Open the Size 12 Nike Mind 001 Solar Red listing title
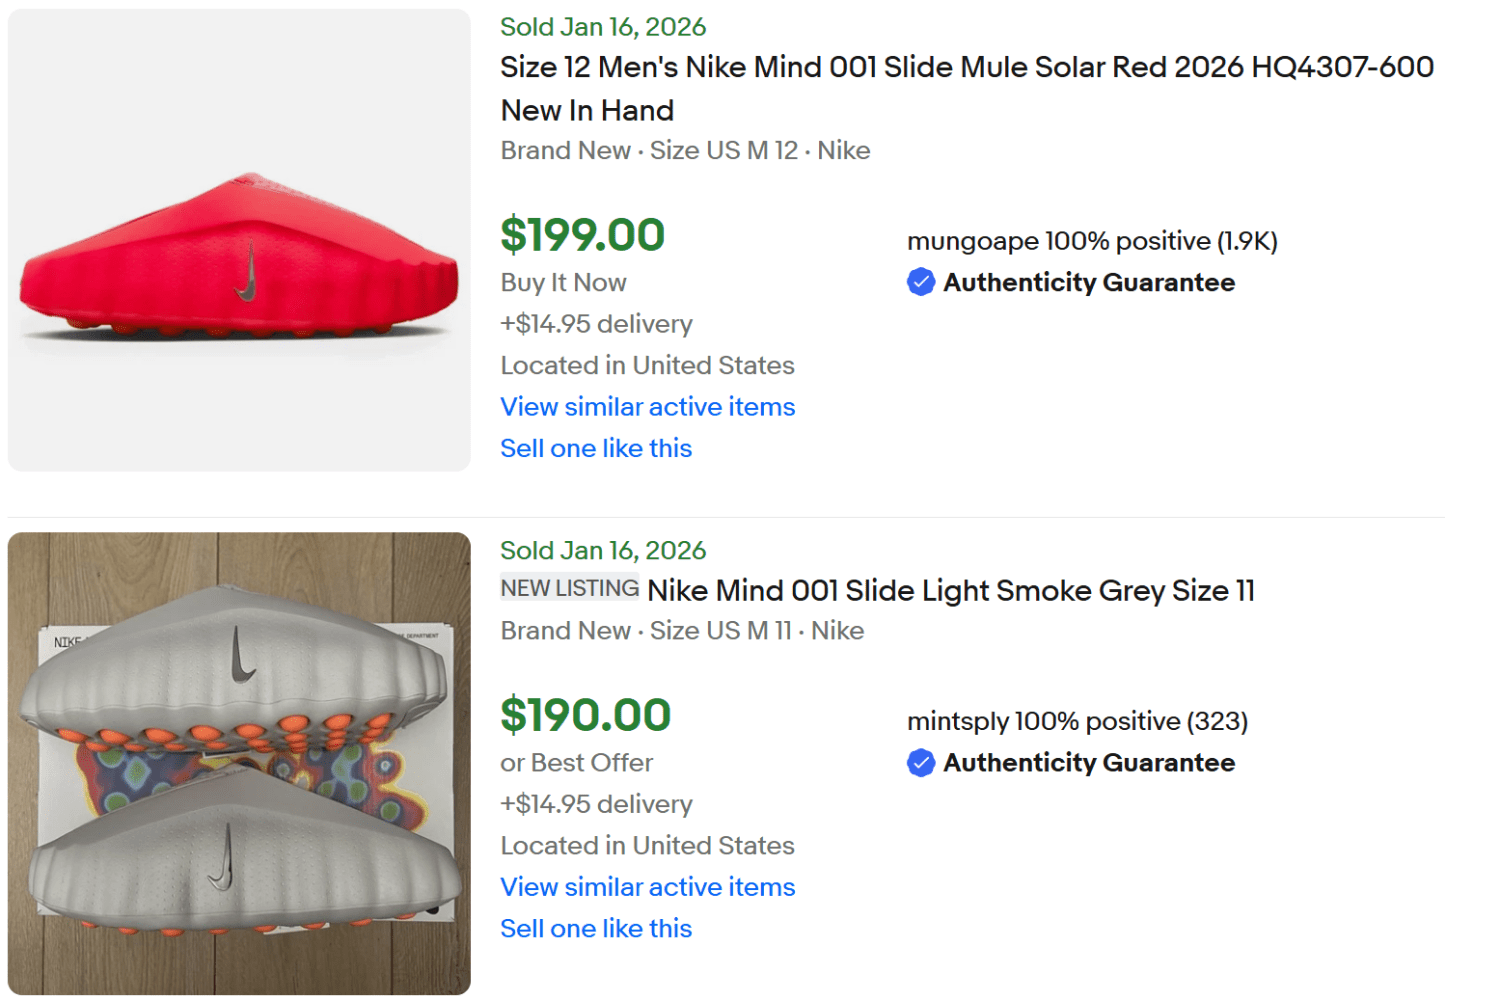This screenshot has height=1000, width=1500. [x=966, y=67]
